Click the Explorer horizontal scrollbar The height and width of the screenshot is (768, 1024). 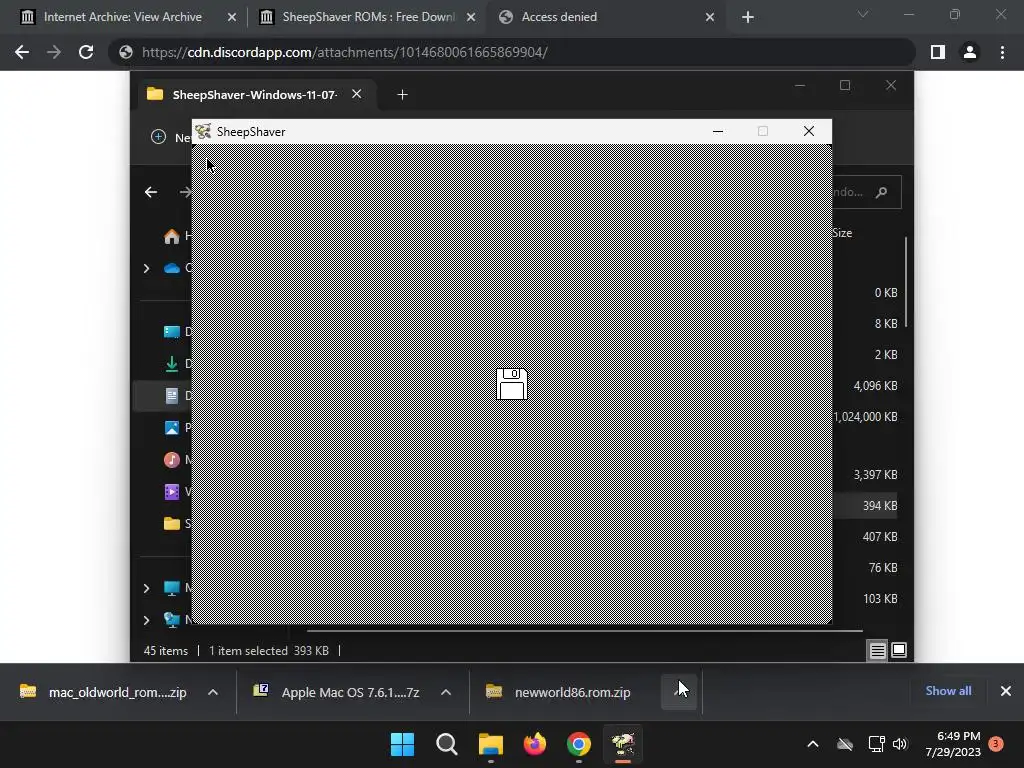click(584, 631)
